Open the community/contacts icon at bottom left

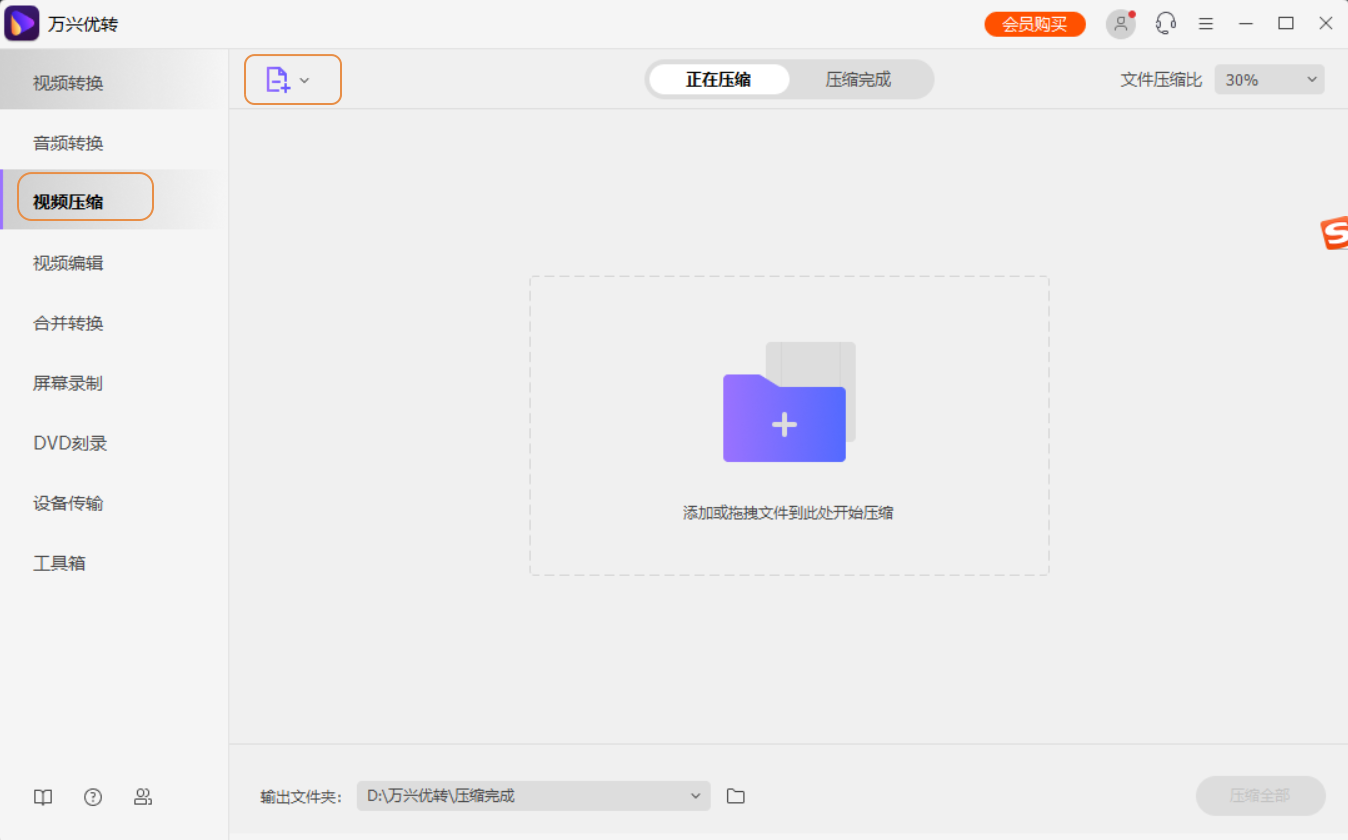pos(143,797)
